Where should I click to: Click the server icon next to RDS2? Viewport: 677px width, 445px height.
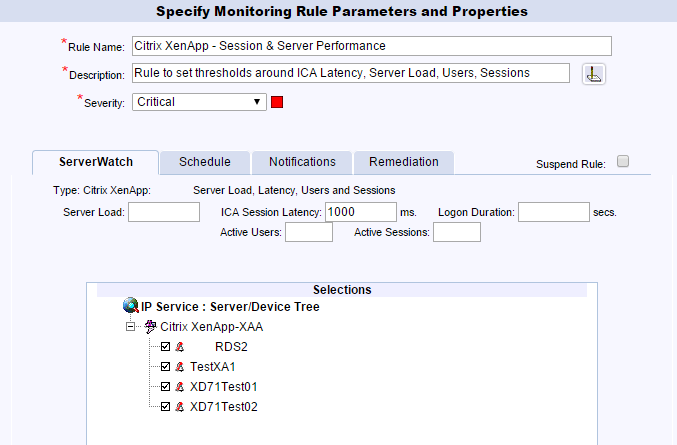pos(180,347)
